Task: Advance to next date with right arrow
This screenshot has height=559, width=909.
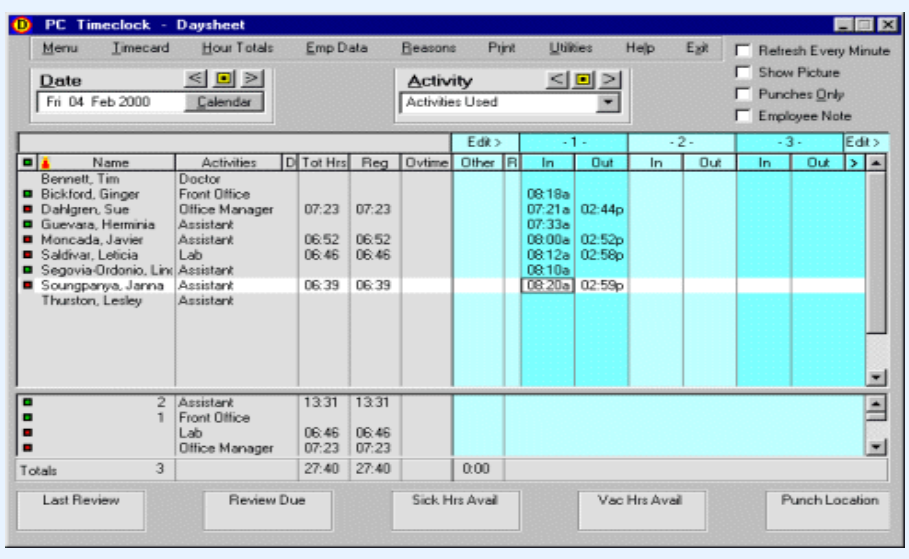Action: pyautogui.click(x=252, y=78)
